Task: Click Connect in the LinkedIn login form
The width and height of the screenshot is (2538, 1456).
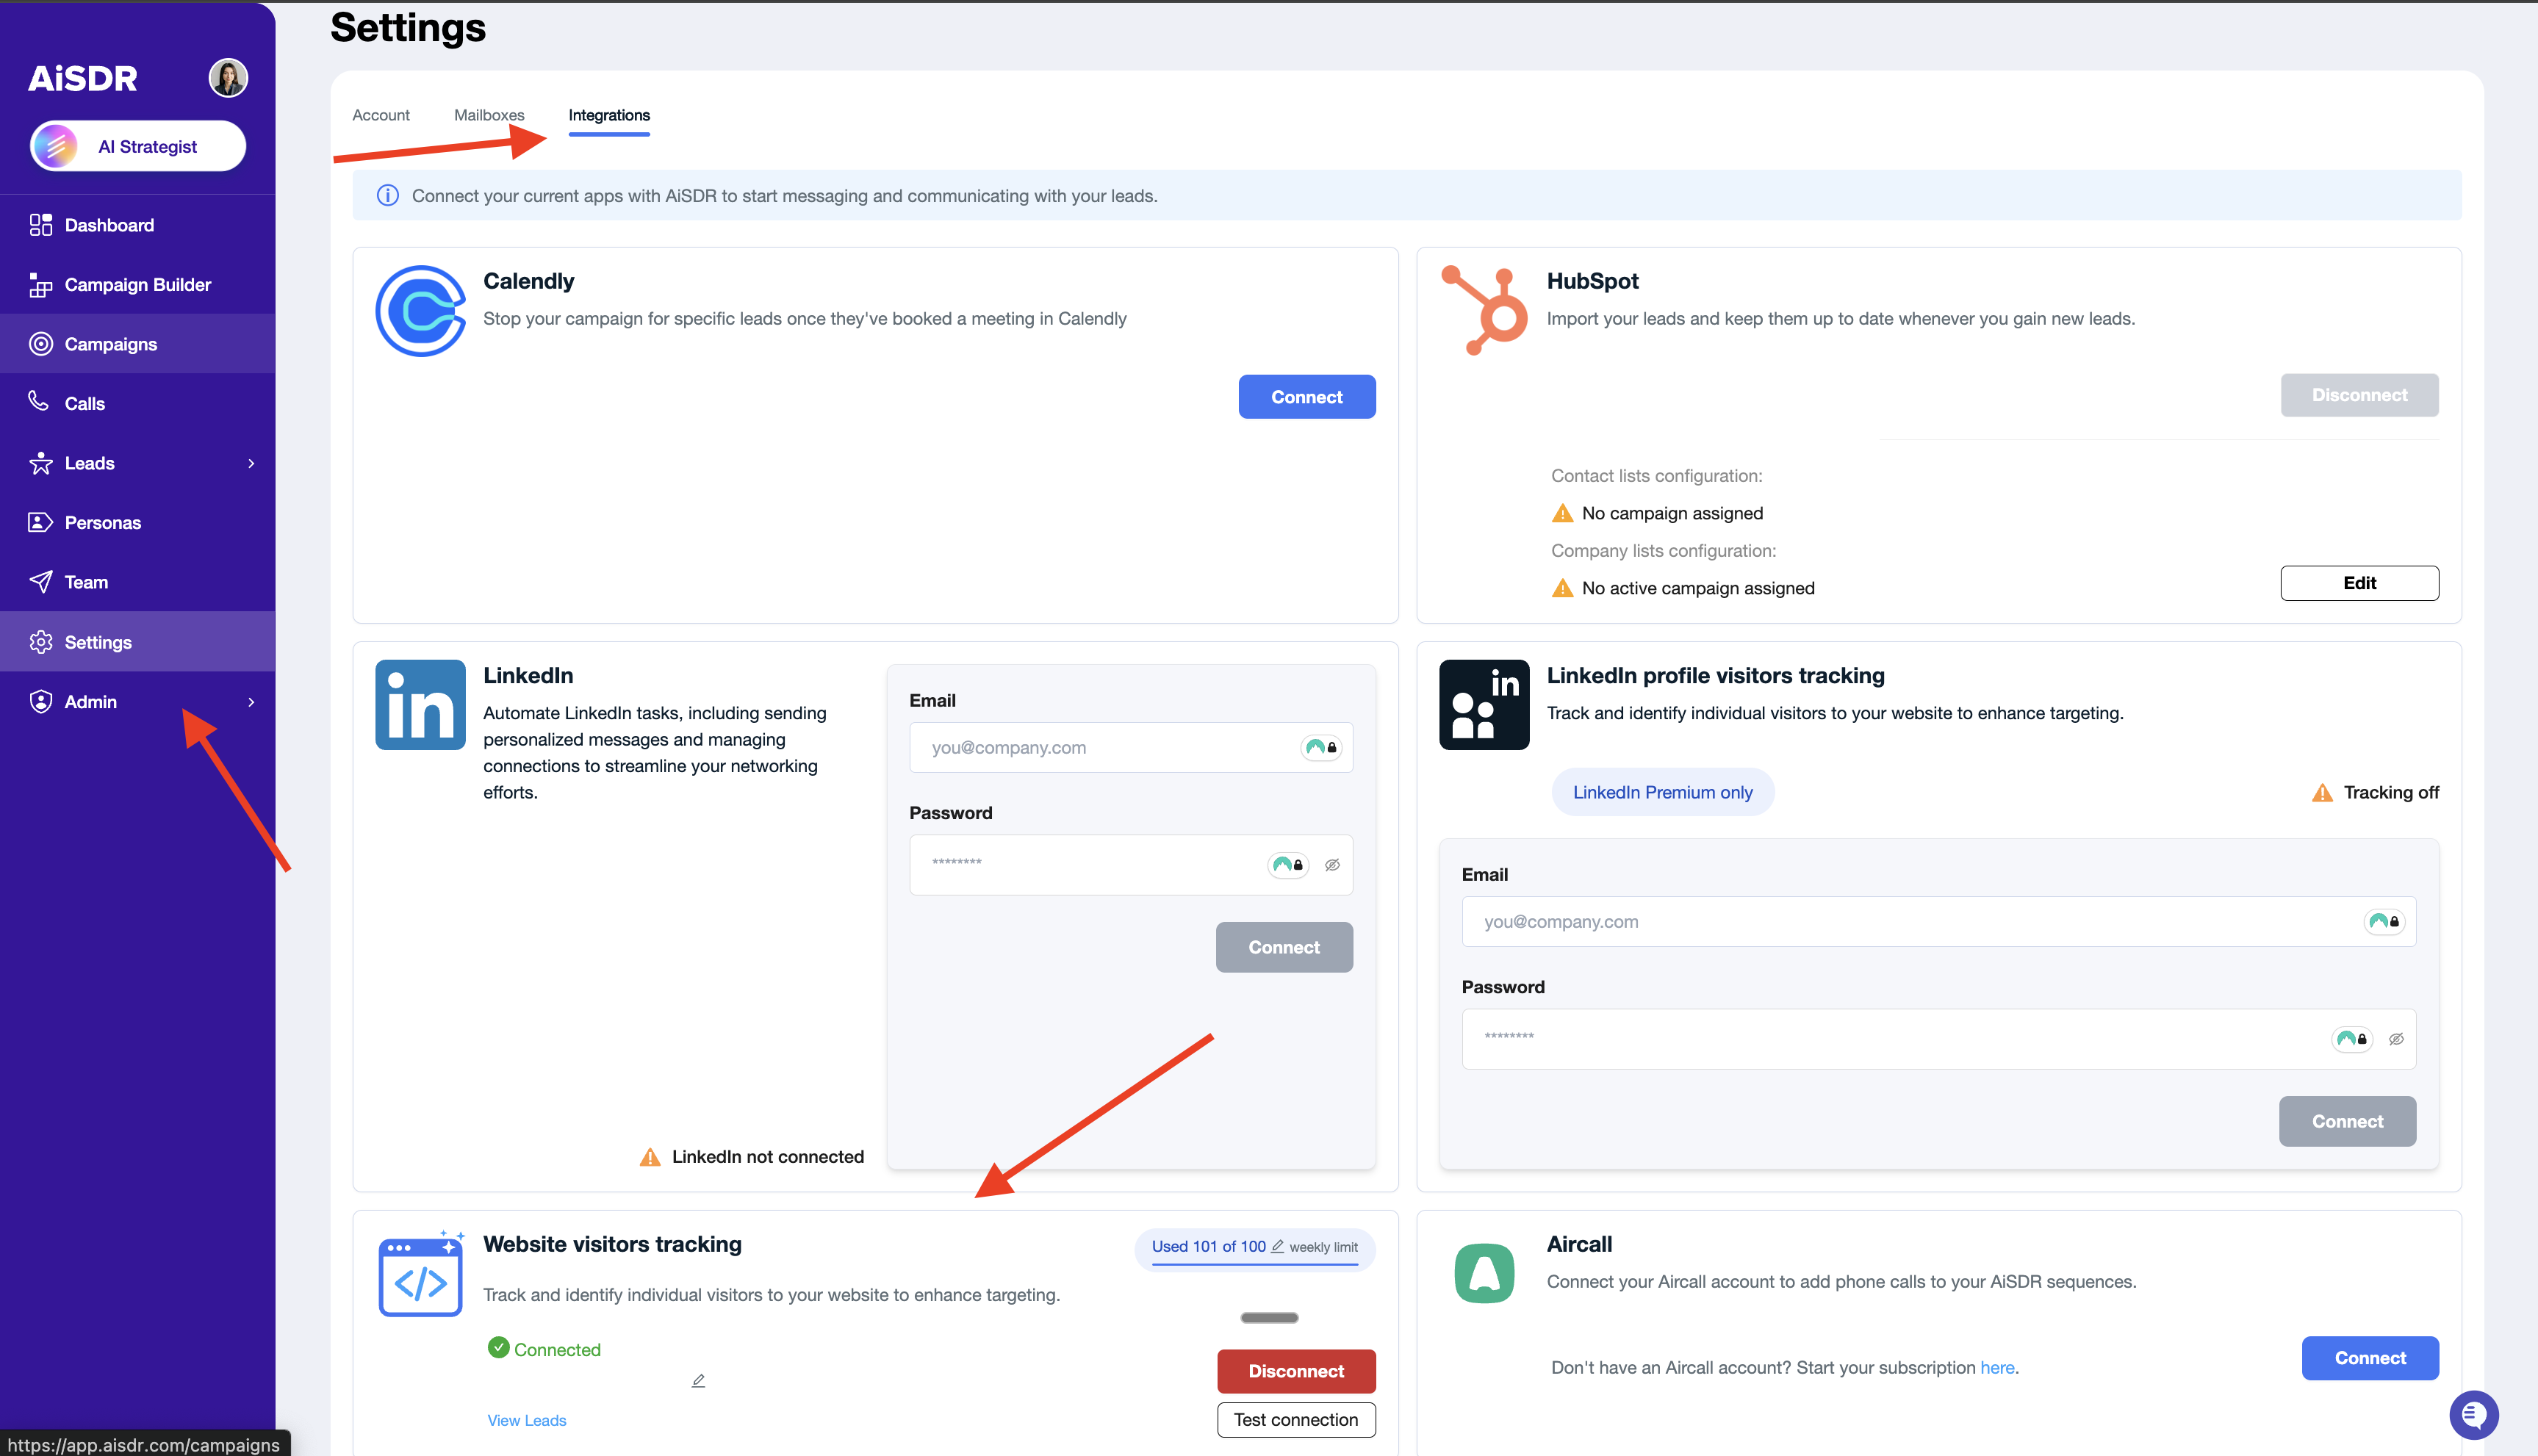Action: coord(1284,947)
